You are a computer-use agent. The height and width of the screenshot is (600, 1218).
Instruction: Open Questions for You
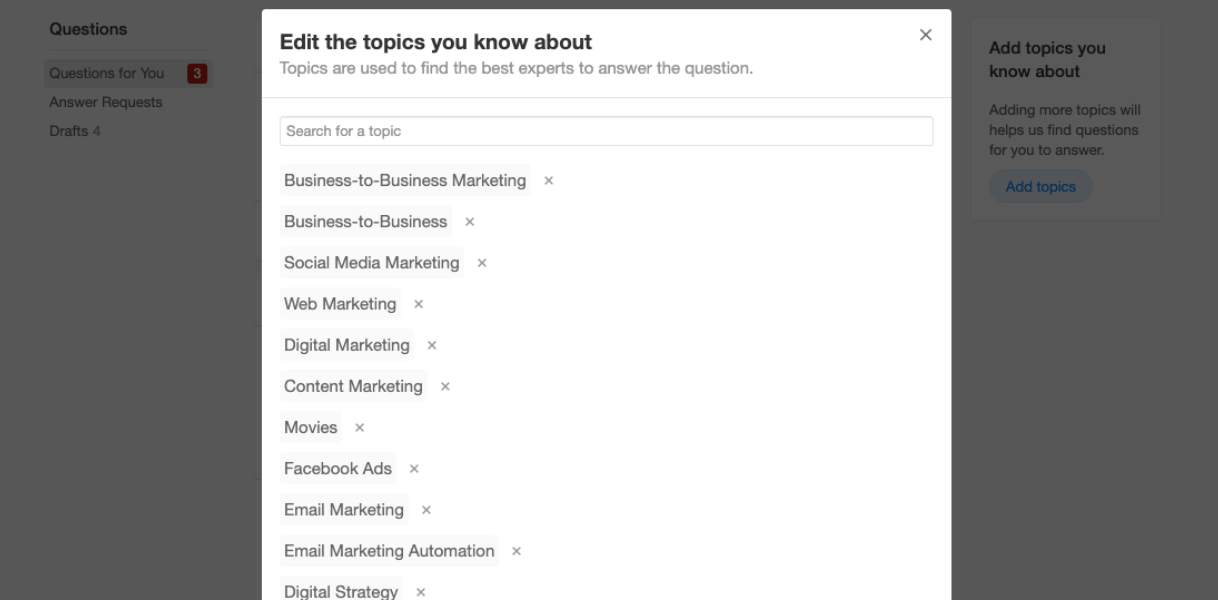pos(107,73)
